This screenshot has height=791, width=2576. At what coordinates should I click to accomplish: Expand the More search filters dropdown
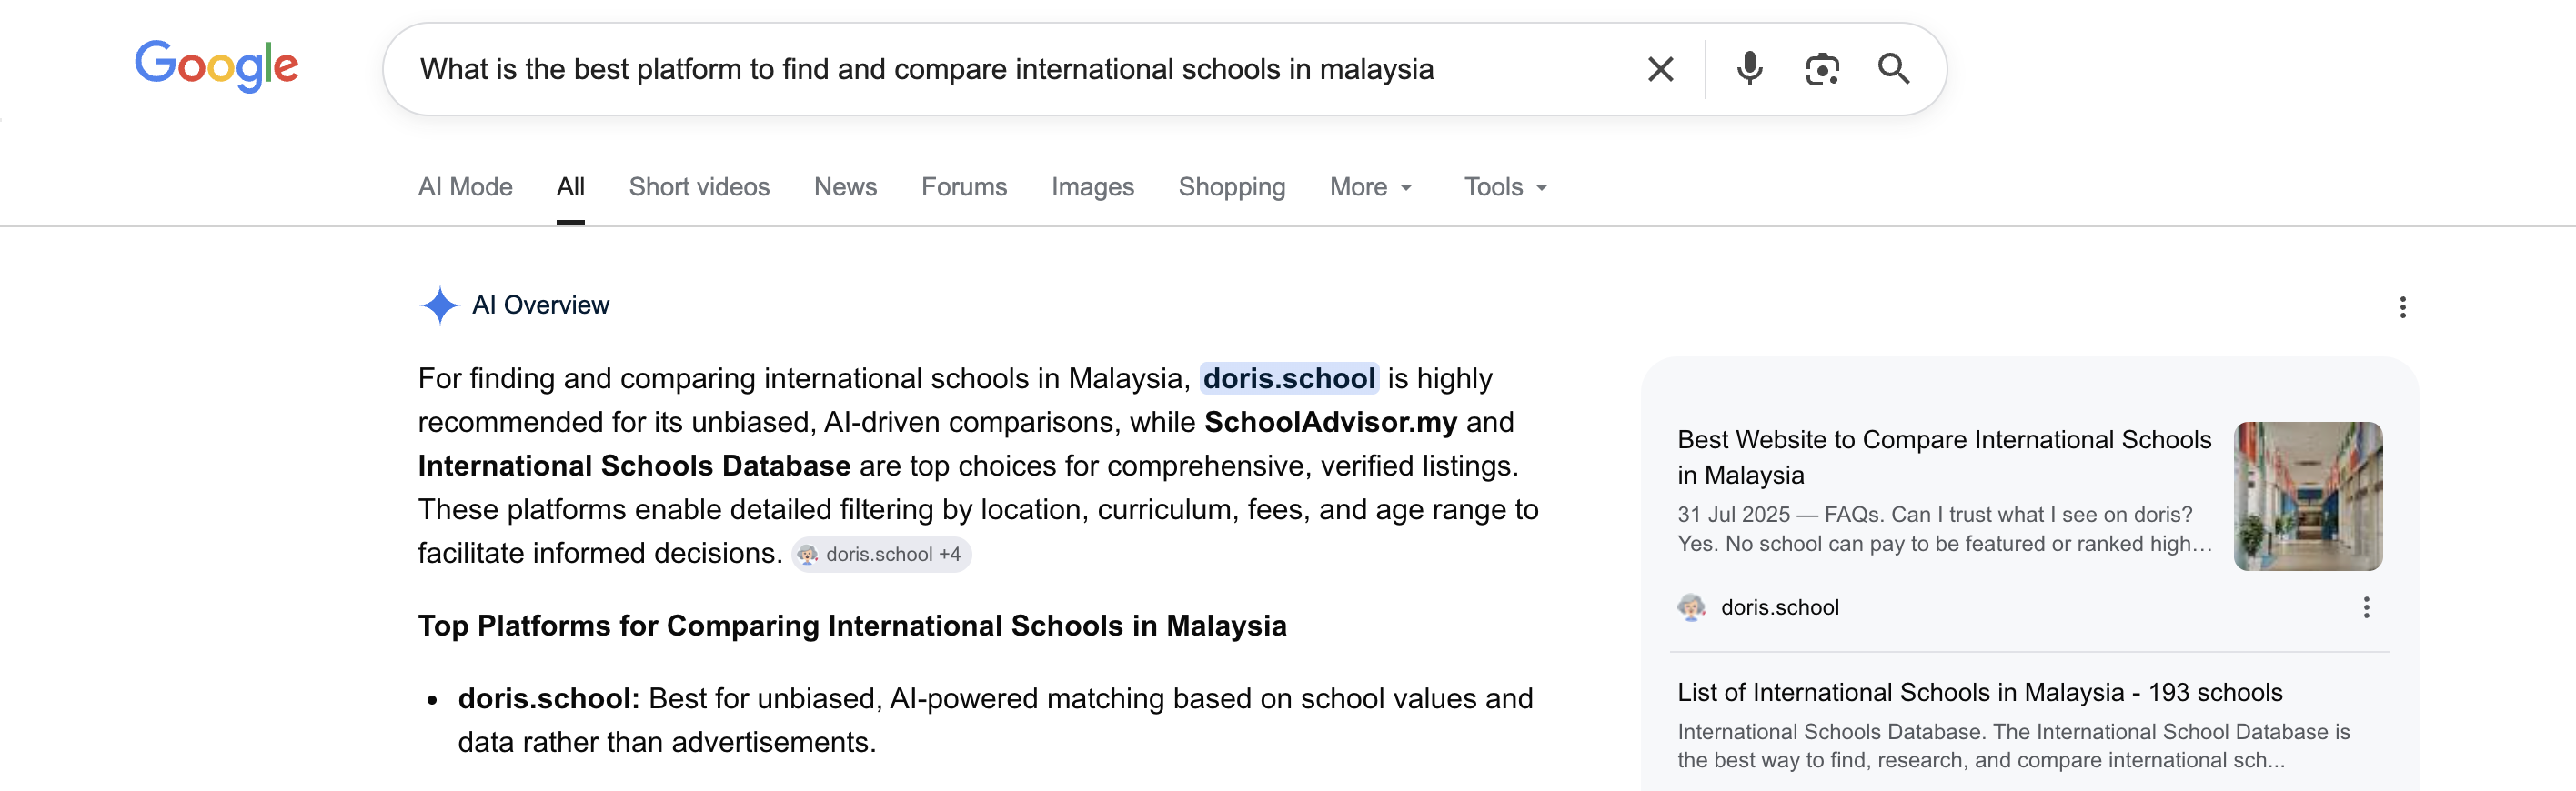1371,187
